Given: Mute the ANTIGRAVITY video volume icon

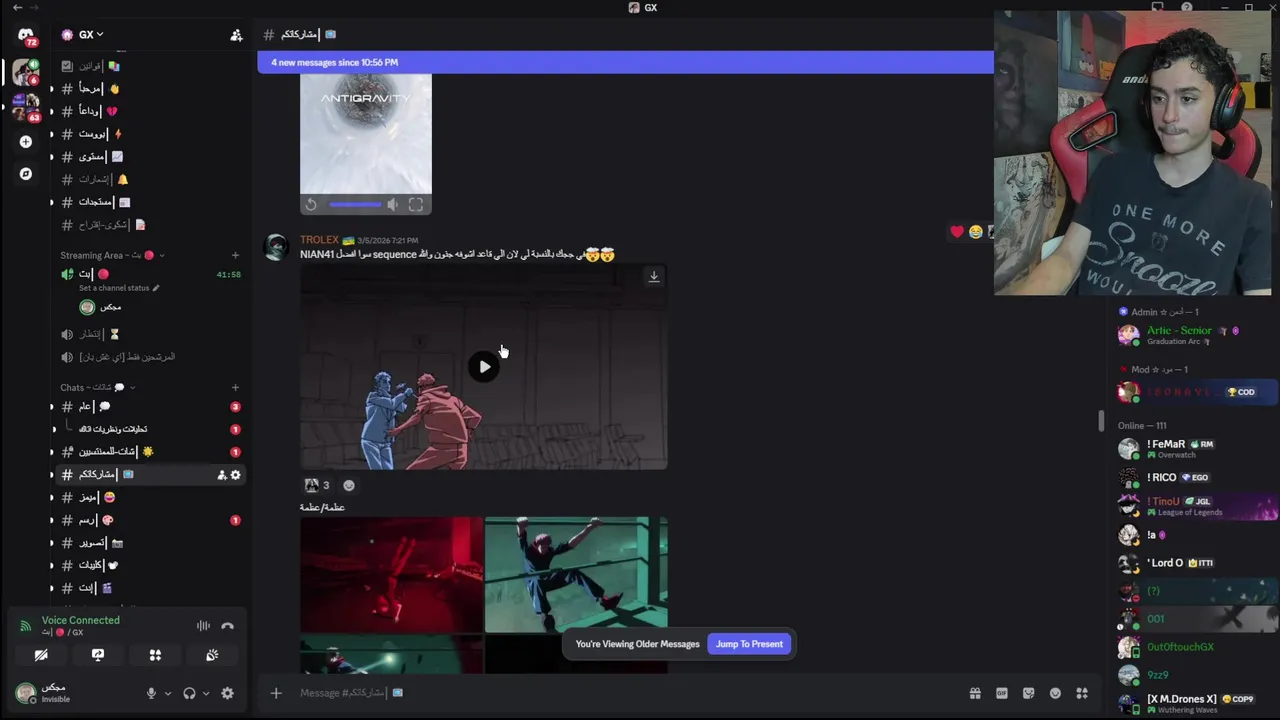Looking at the screenshot, I should [x=392, y=205].
